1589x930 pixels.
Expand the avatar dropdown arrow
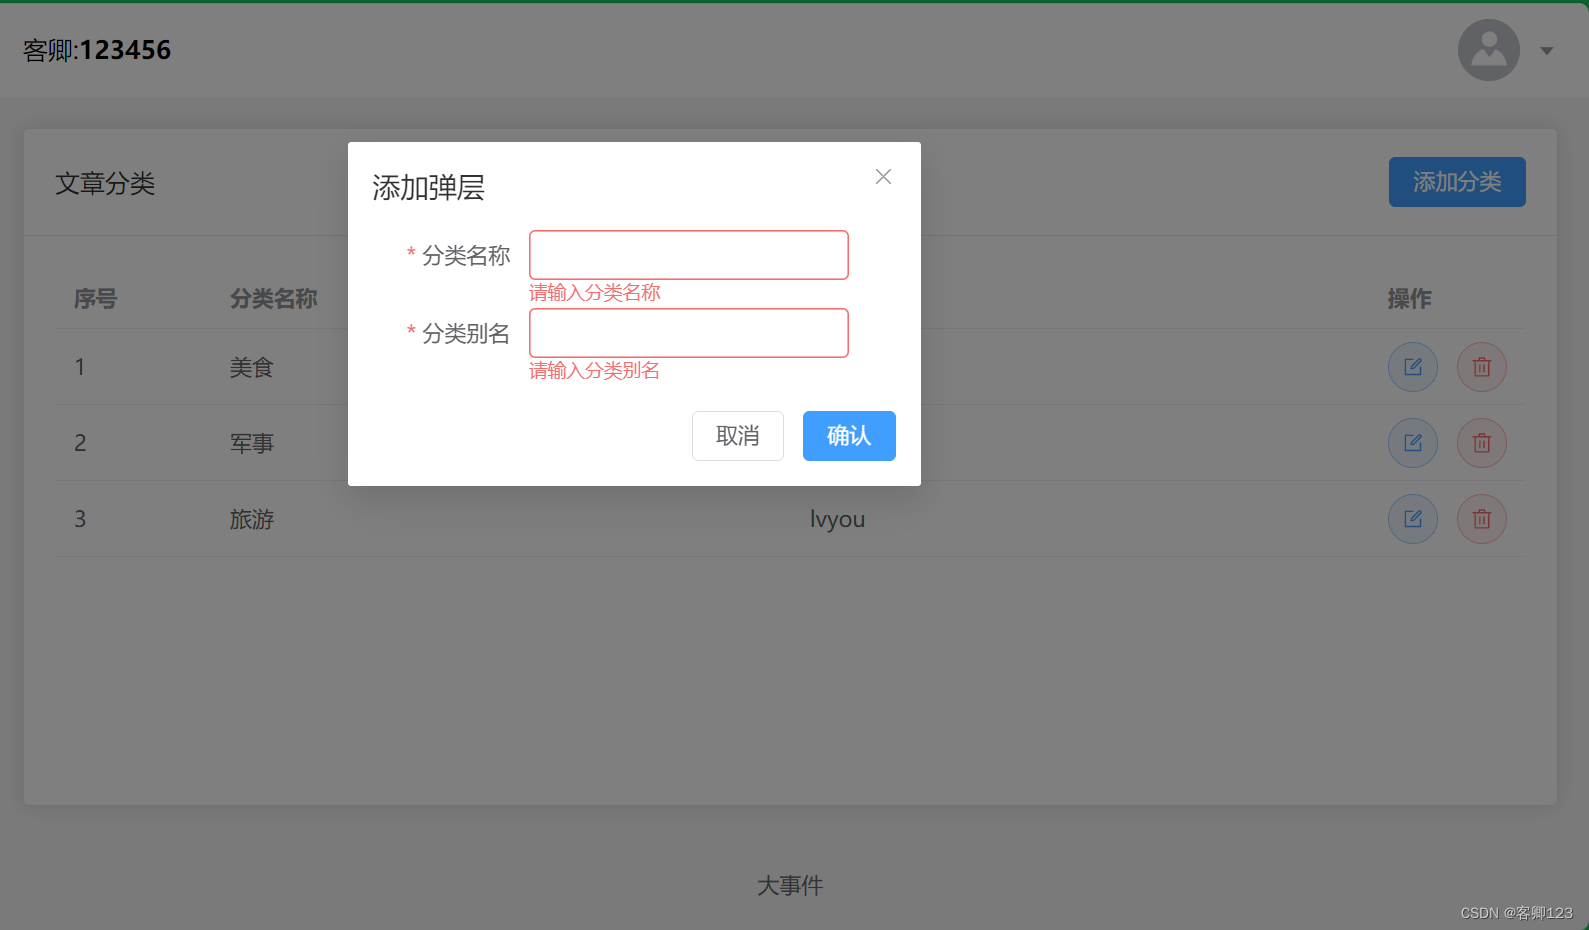(1547, 51)
